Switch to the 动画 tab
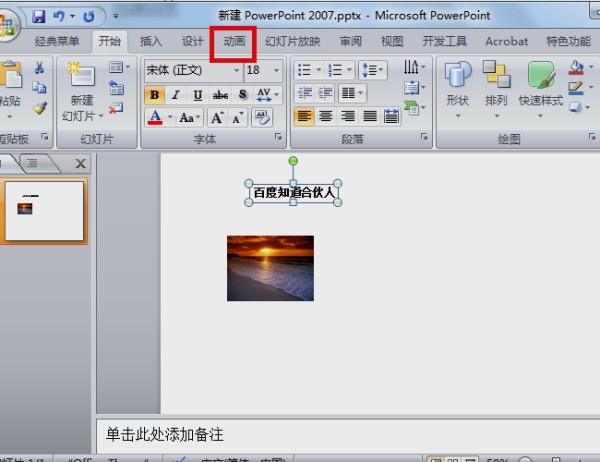Screen dimensions: 600x462 (x=234, y=41)
